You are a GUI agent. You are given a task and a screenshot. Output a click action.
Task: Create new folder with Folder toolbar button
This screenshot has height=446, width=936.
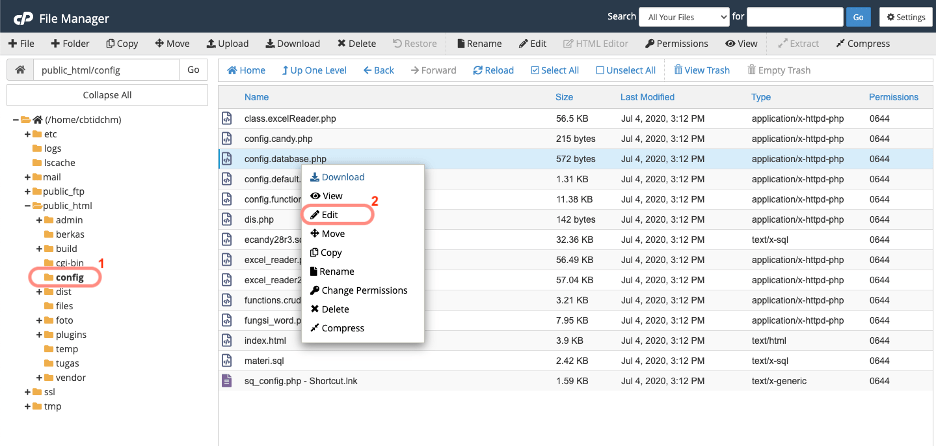pyautogui.click(x=70, y=44)
